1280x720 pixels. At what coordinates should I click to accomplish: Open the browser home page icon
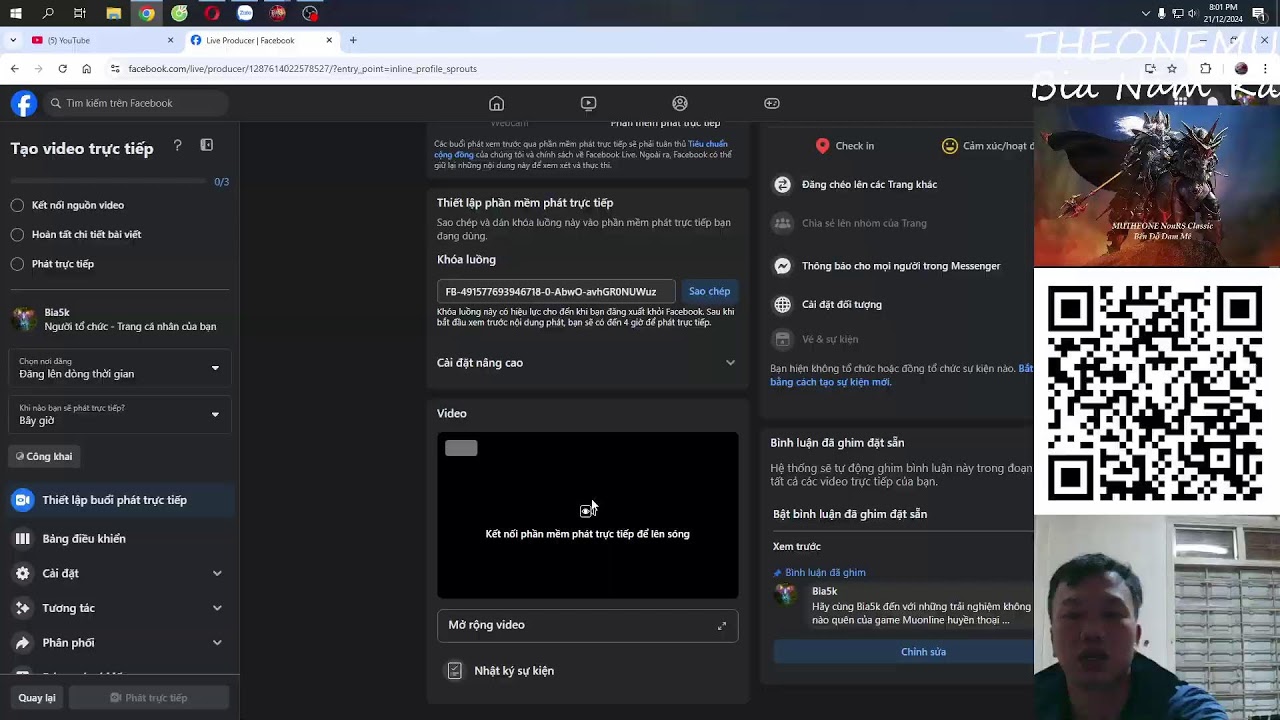click(87, 69)
